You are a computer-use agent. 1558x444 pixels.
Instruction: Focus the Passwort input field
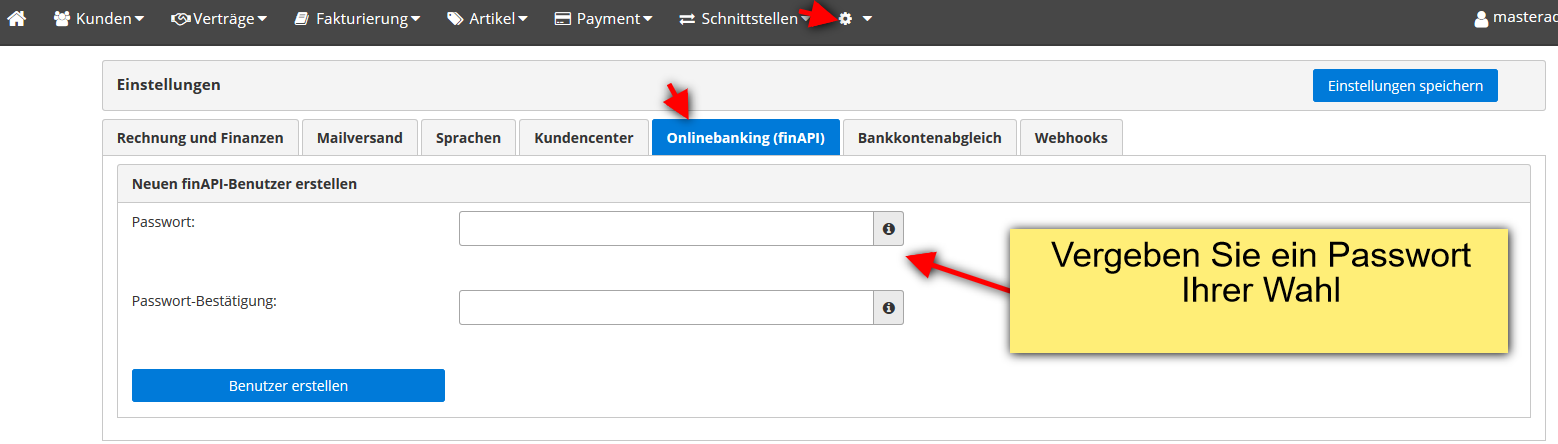tap(666, 229)
